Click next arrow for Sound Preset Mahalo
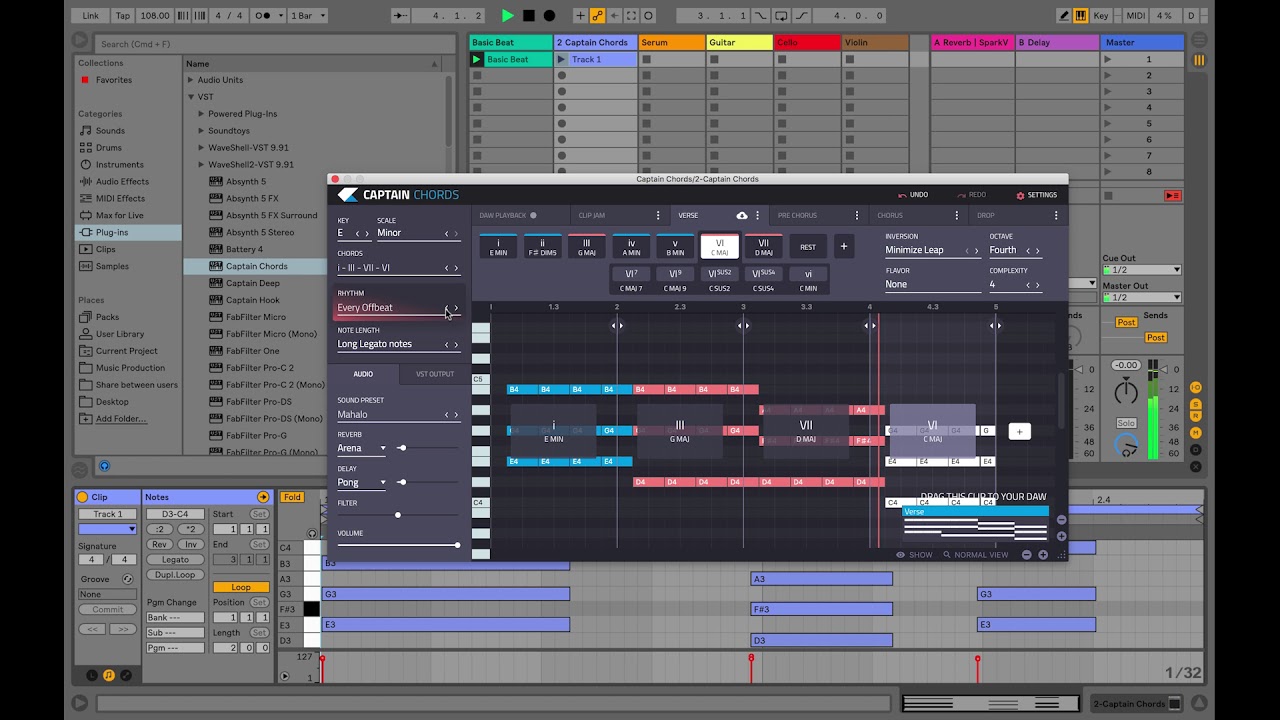This screenshot has width=1280, height=720. coord(457,414)
